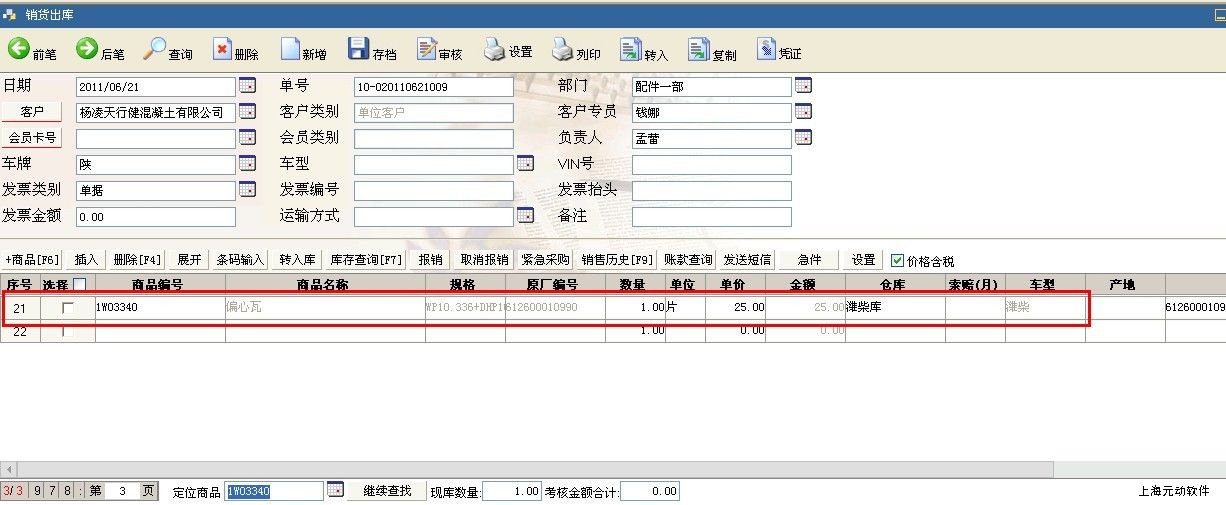
Task: Click the horizontal scrollbar under the grid
Action: 530,469
